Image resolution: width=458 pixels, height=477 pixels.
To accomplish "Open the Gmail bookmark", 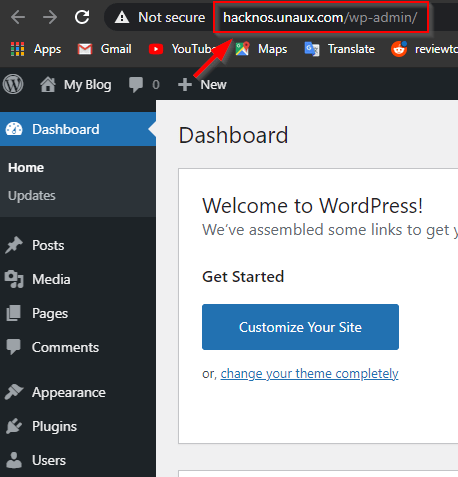I will click(x=104, y=49).
